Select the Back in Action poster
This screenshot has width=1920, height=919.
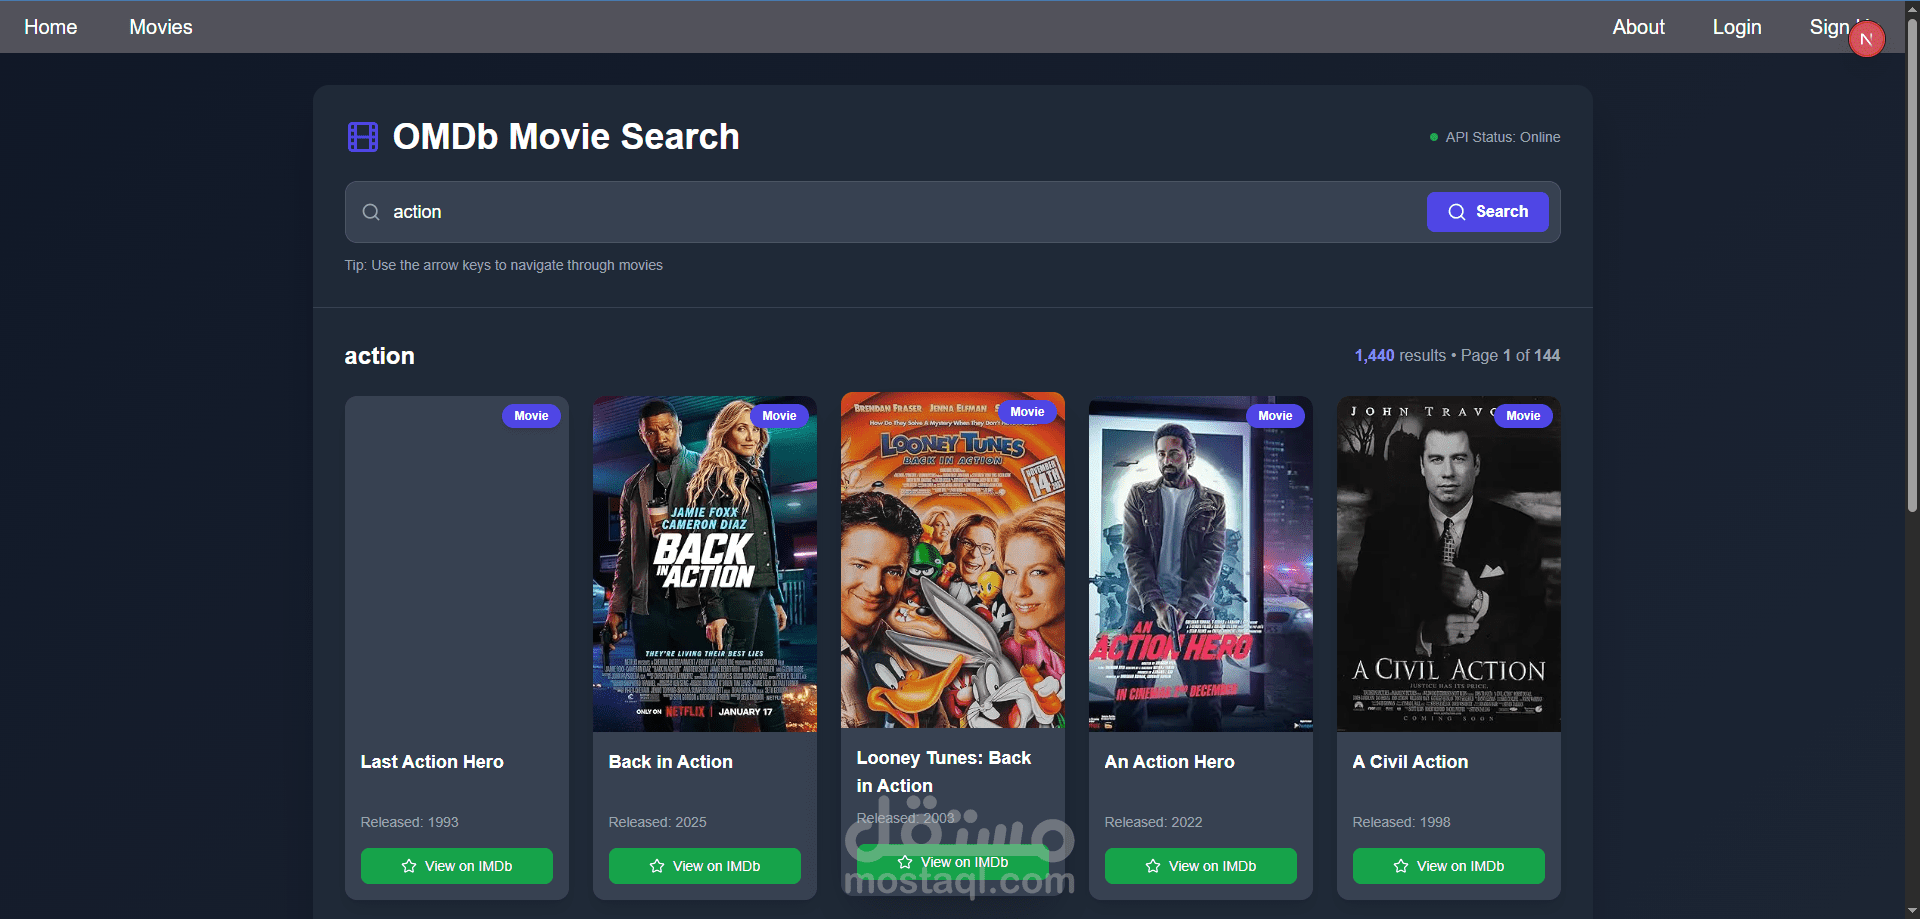coord(705,564)
